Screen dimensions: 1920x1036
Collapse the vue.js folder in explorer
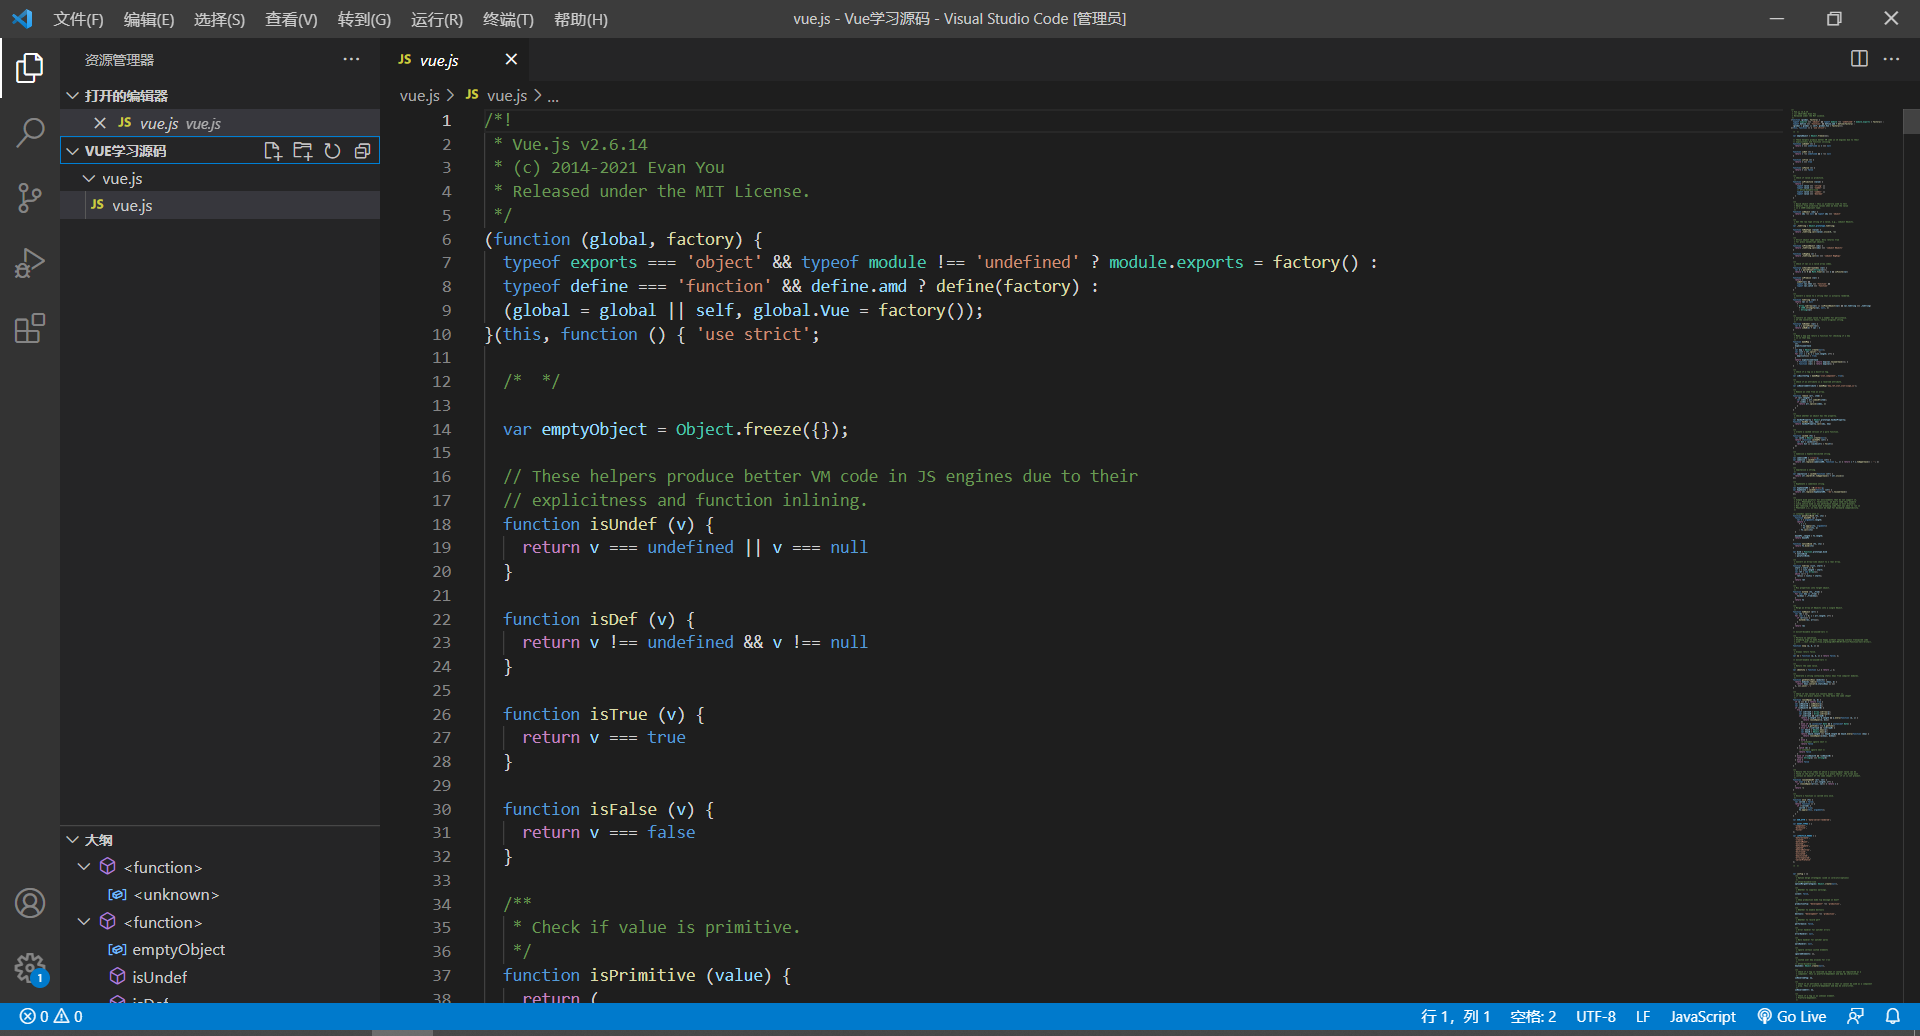(x=89, y=178)
